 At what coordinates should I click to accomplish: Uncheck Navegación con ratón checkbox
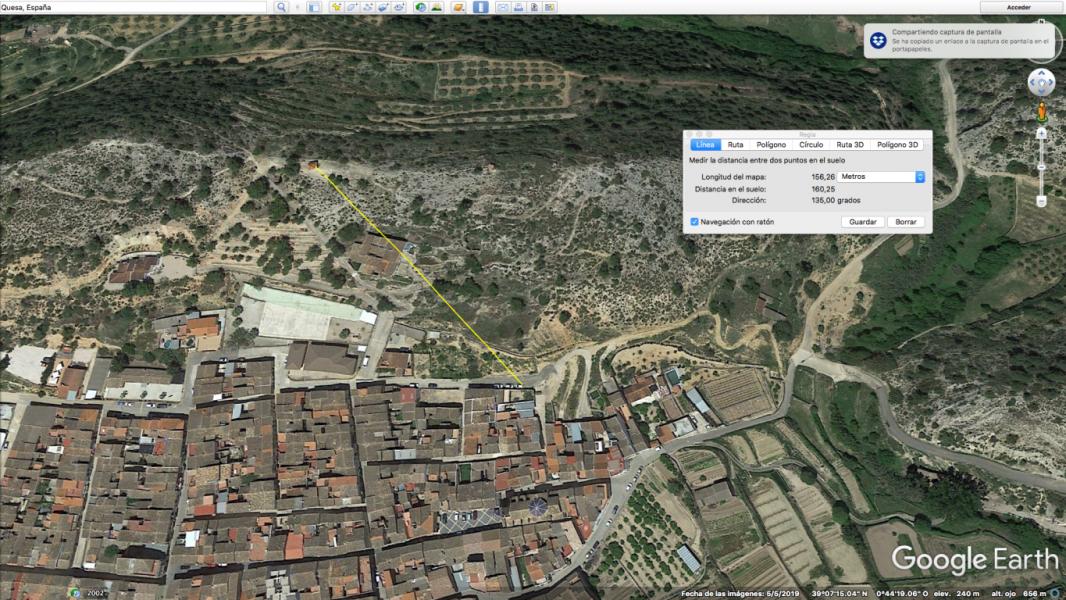(x=695, y=222)
